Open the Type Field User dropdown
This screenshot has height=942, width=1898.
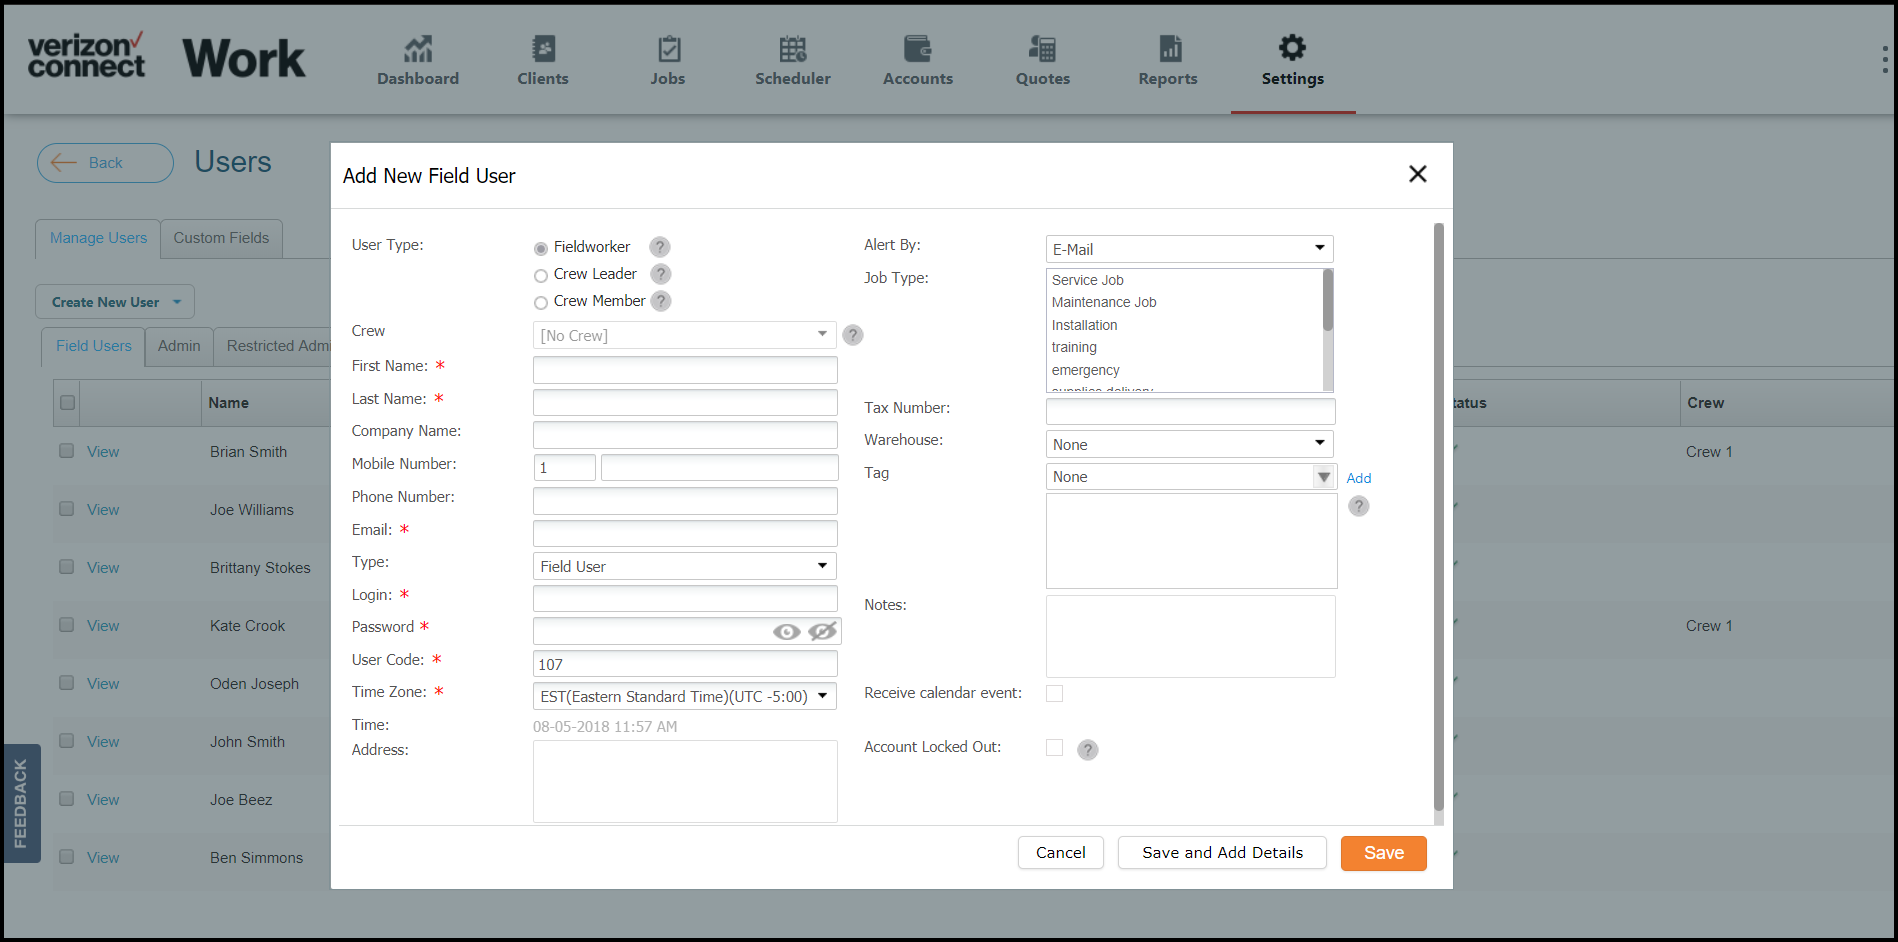click(x=685, y=566)
